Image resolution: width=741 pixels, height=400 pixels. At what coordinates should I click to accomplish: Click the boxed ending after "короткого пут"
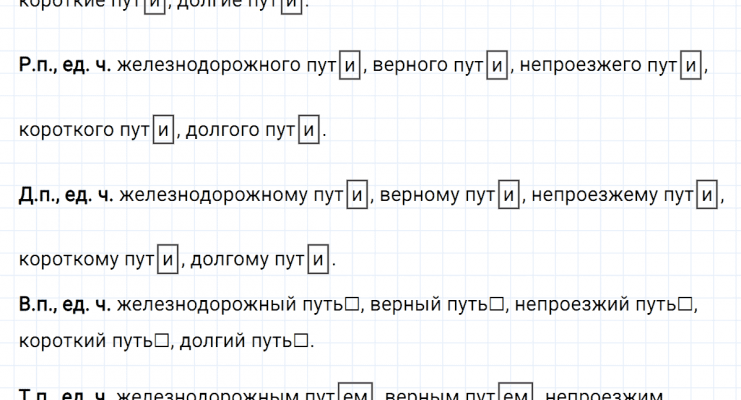(x=164, y=131)
